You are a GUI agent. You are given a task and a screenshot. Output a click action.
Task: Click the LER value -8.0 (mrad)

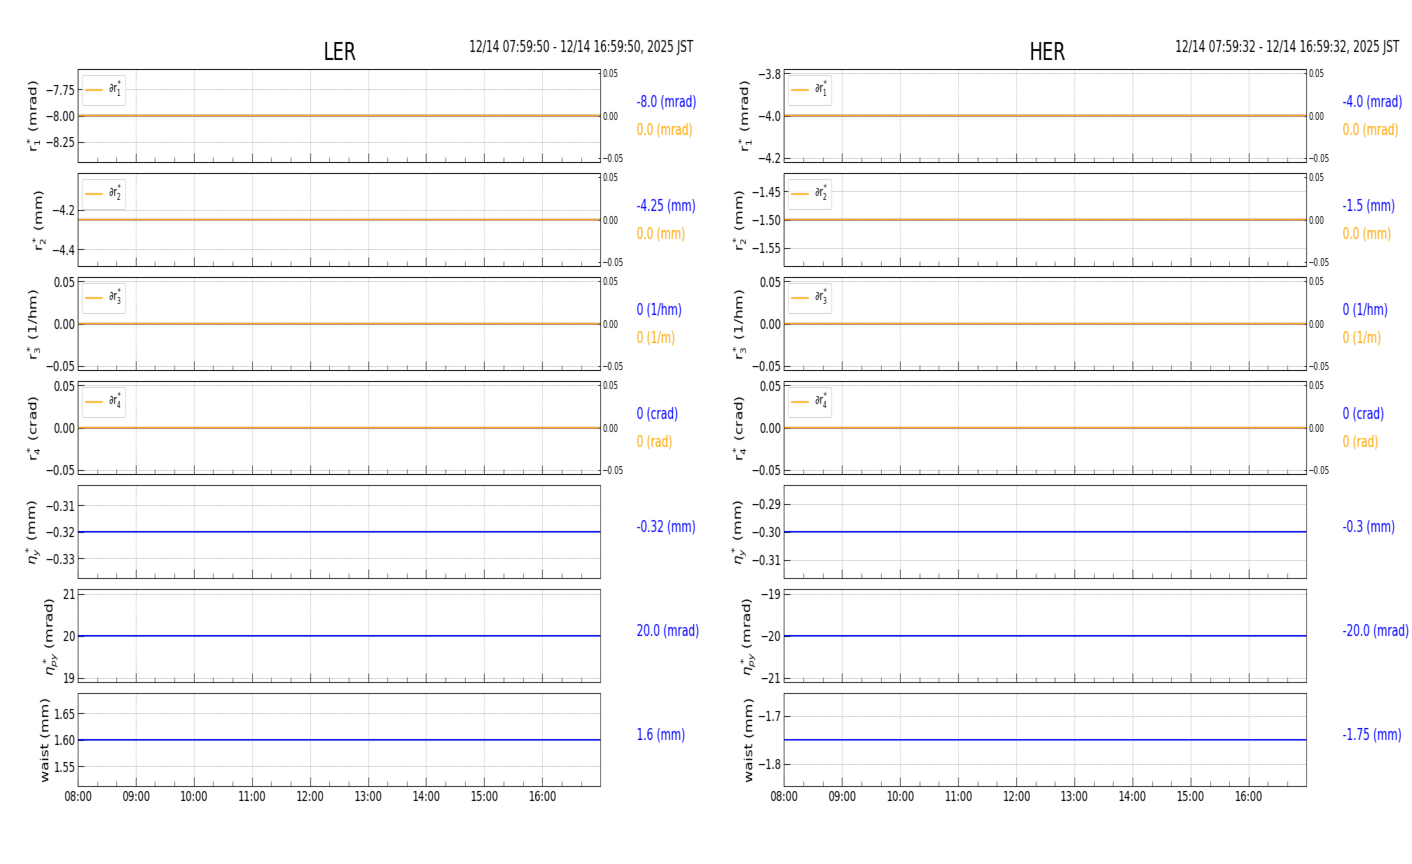(x=666, y=102)
